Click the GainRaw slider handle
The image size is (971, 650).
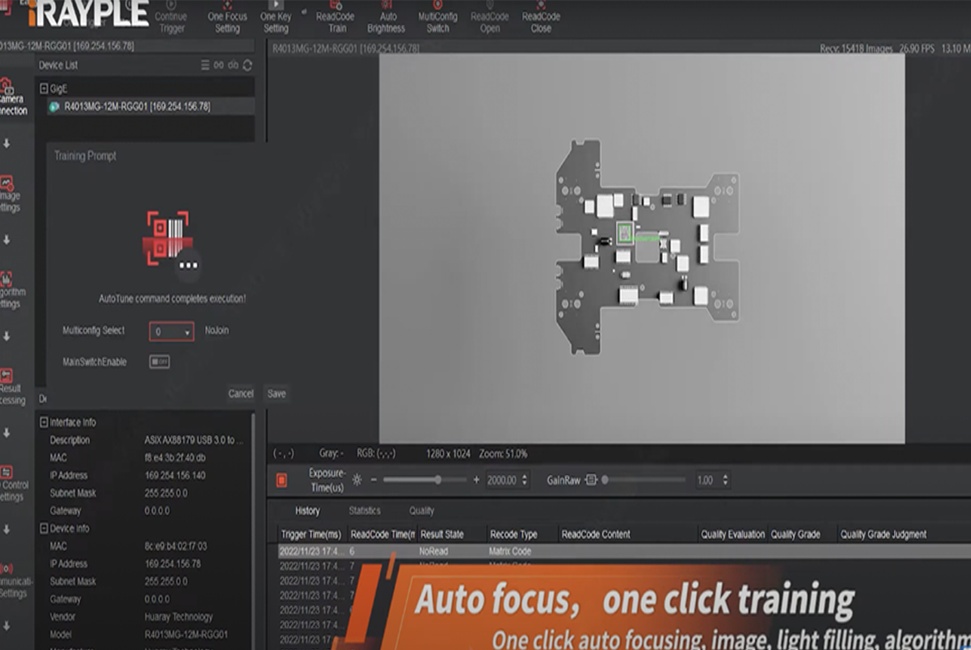(x=604, y=480)
